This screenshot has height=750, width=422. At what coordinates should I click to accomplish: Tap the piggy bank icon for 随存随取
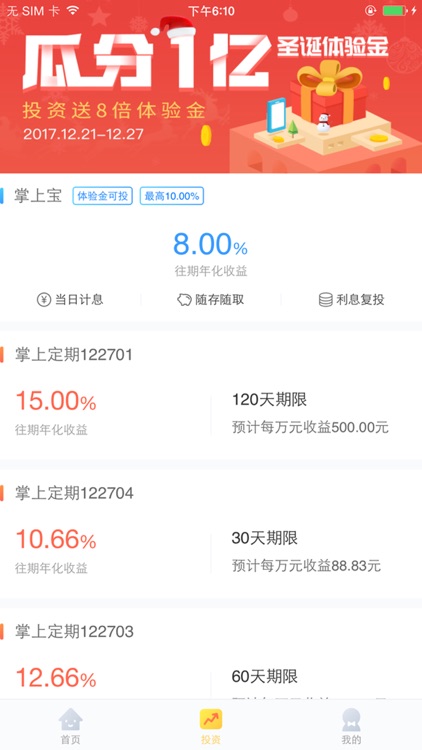[184, 300]
